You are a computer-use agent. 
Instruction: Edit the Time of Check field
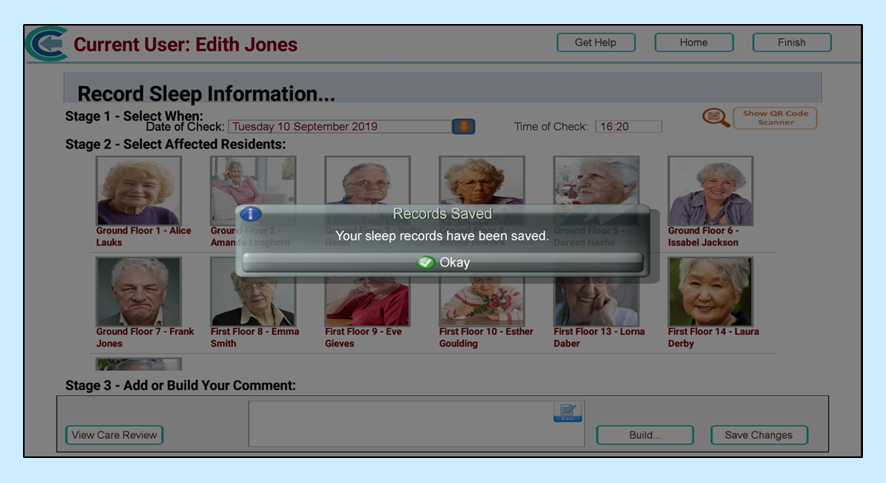[x=628, y=127]
